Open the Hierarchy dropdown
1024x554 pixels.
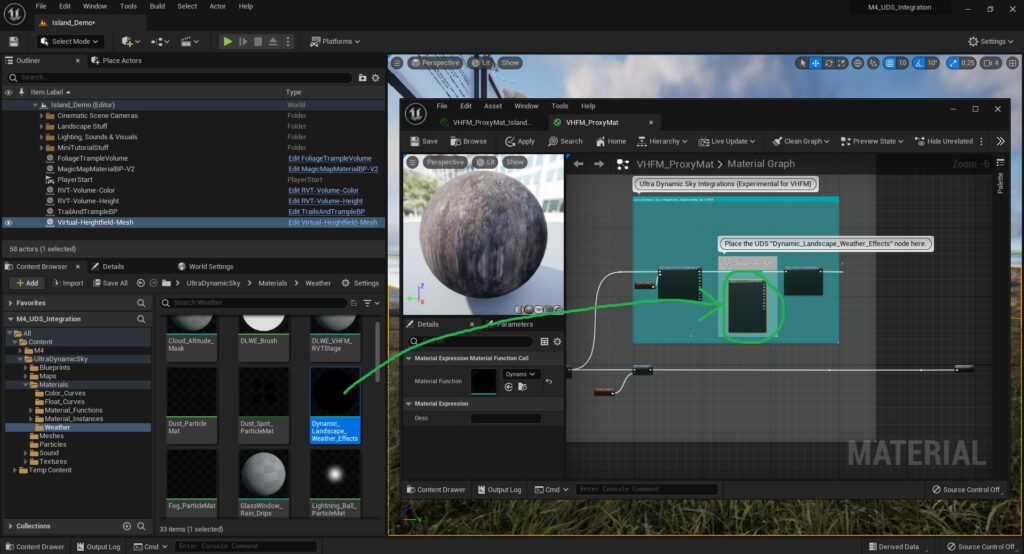[x=662, y=141]
